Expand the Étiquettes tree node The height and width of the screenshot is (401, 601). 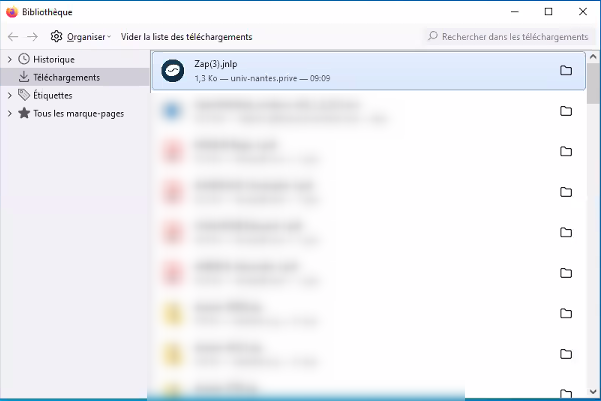9,95
